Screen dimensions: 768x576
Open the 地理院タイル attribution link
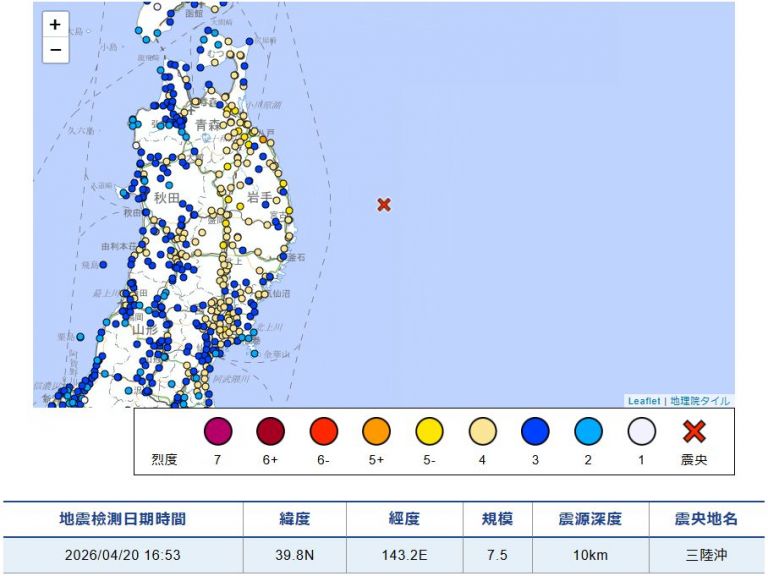click(700, 401)
